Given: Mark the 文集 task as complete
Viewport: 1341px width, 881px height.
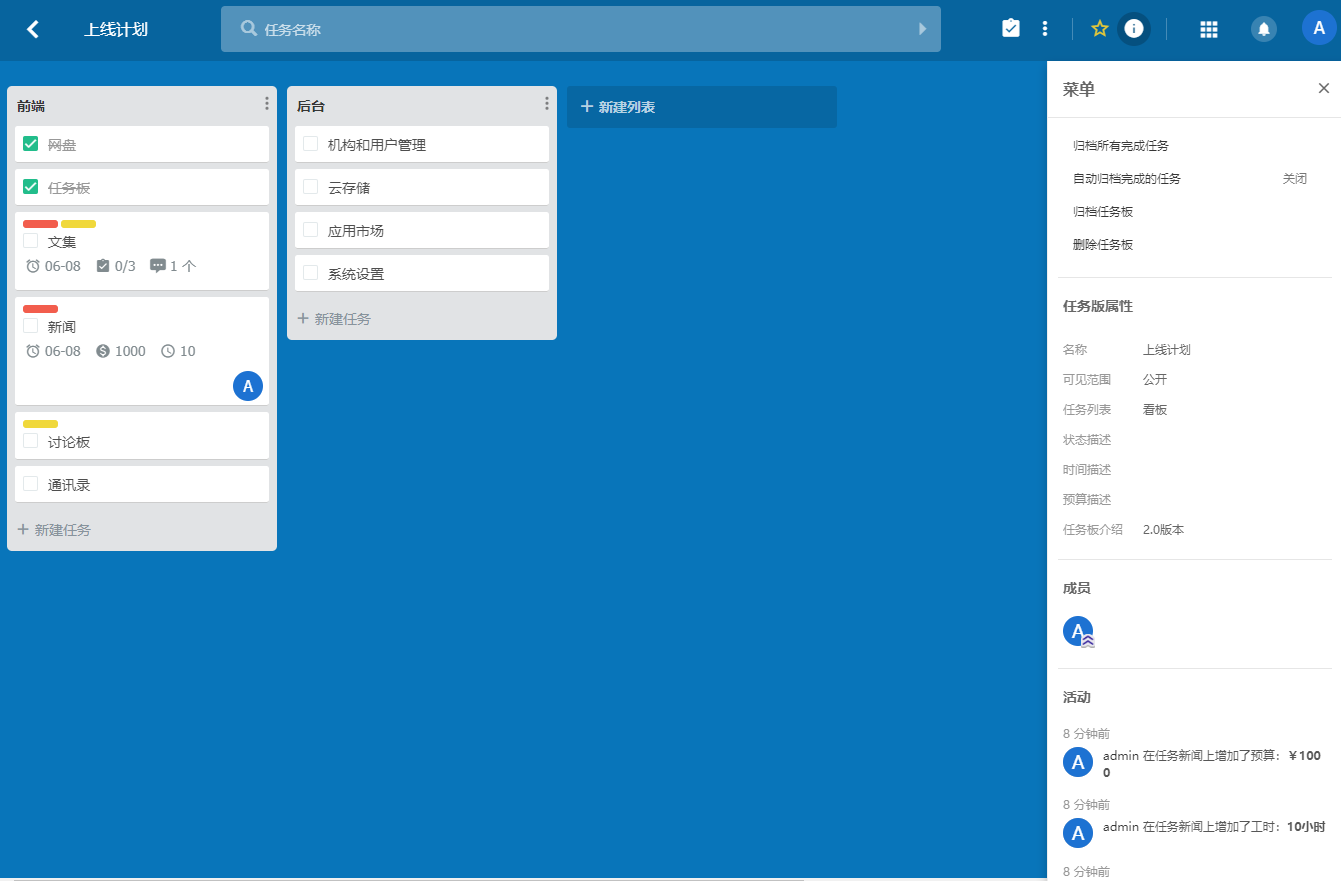Looking at the screenshot, I should pos(31,241).
